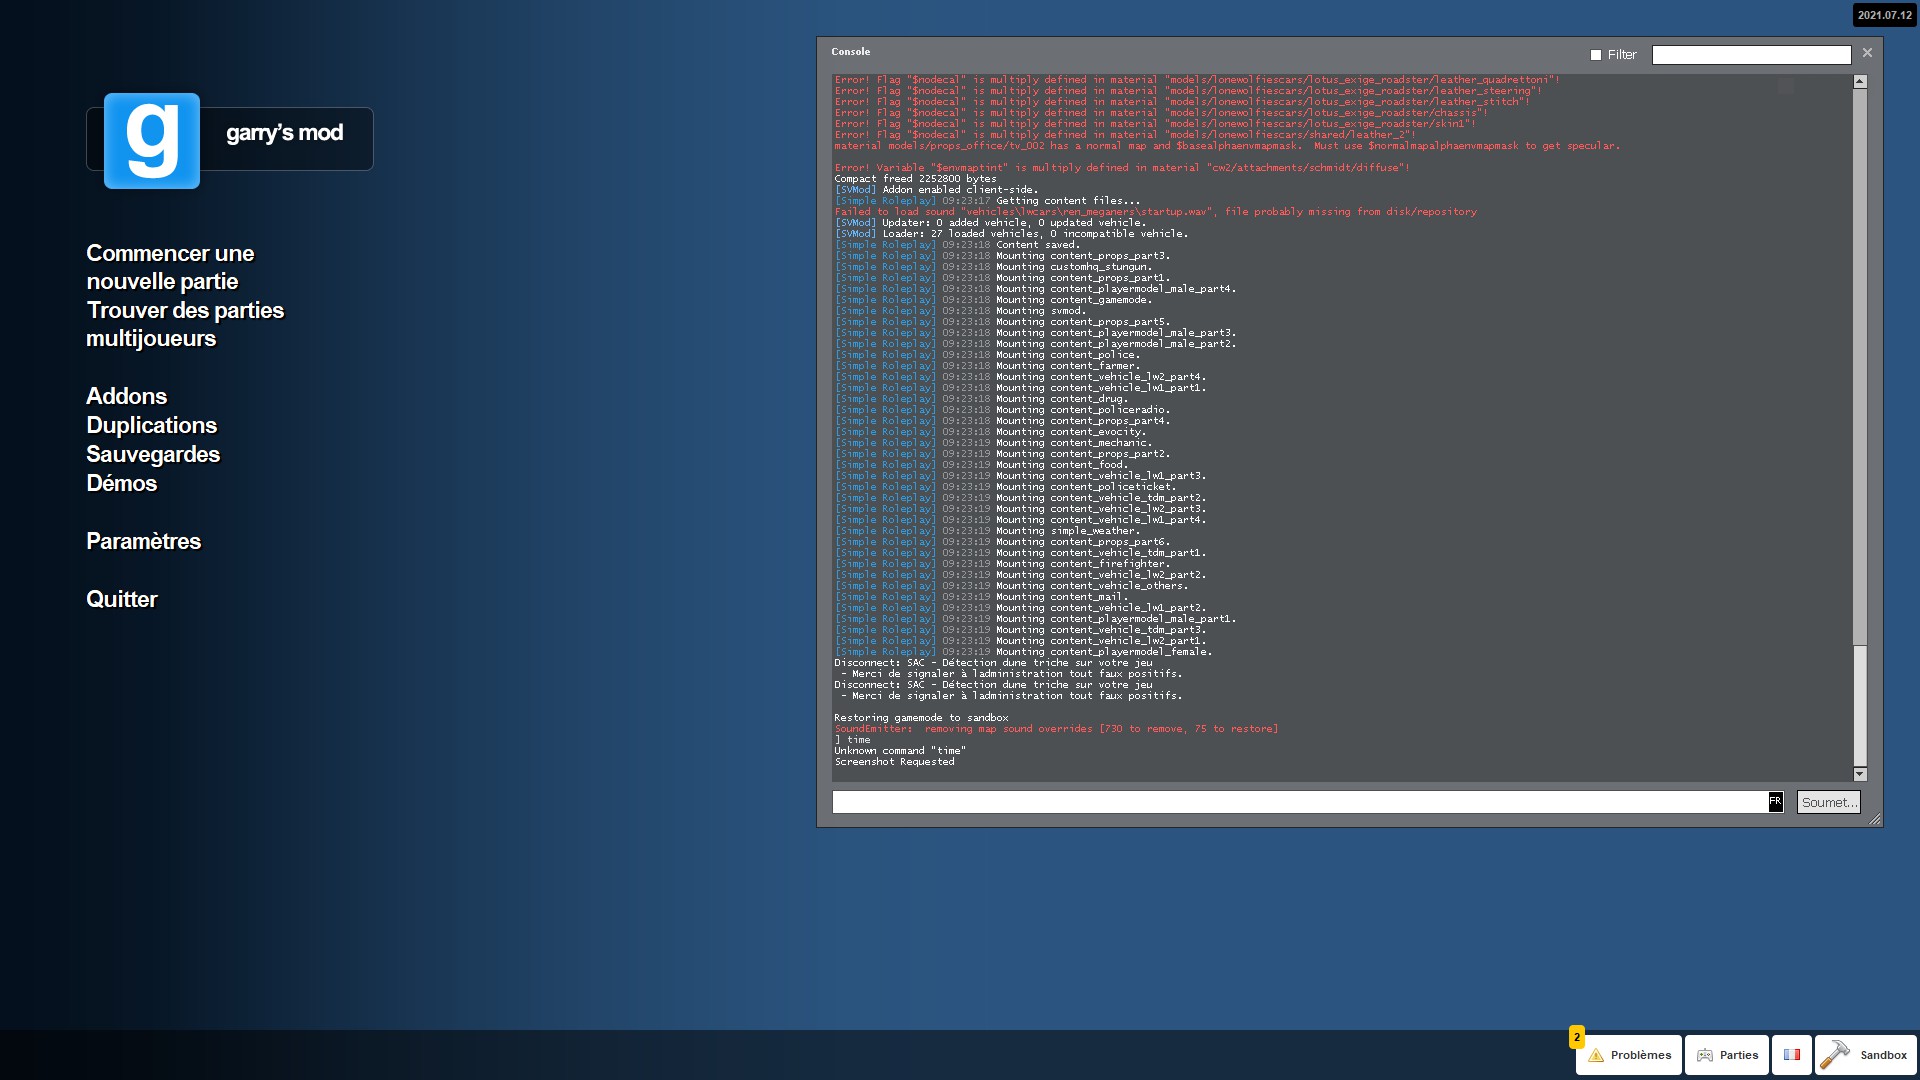This screenshot has width=1920, height=1080.
Task: Open the Sandbox gamemode selector
Action: pyautogui.click(x=1865, y=1055)
